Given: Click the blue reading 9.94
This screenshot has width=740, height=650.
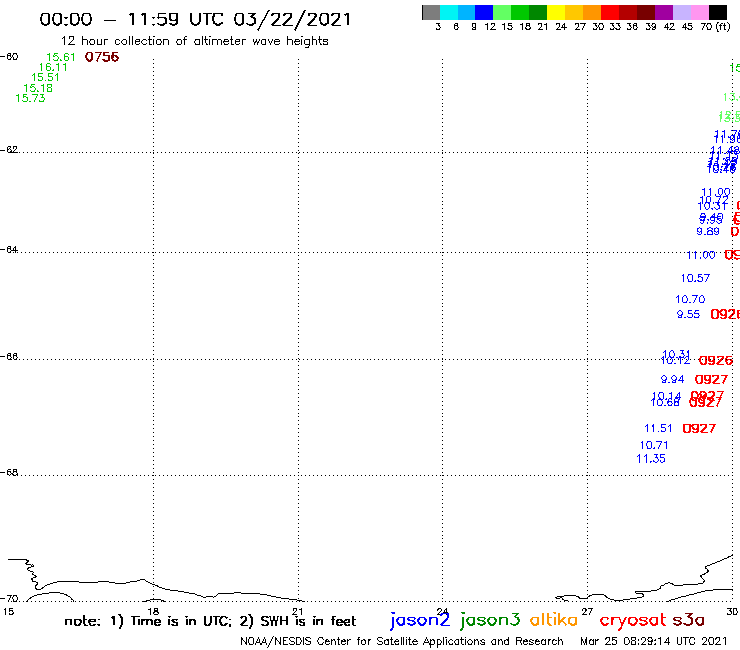Looking at the screenshot, I should 673,379.
